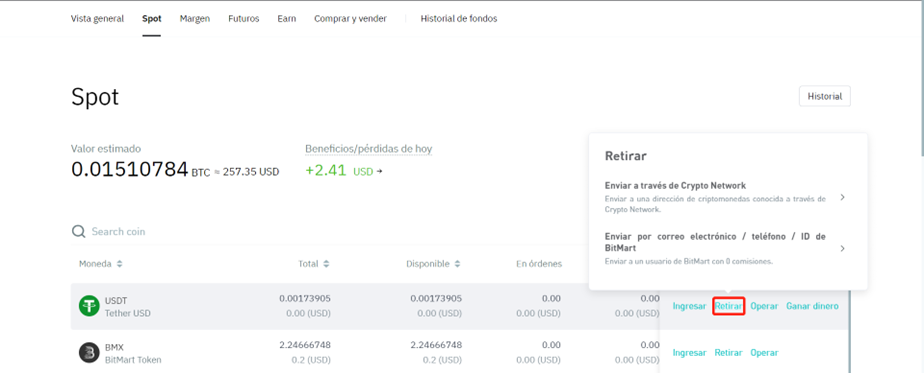Screen dimensions: 924x373
Task: Go to Earn tab
Action: coord(286,19)
